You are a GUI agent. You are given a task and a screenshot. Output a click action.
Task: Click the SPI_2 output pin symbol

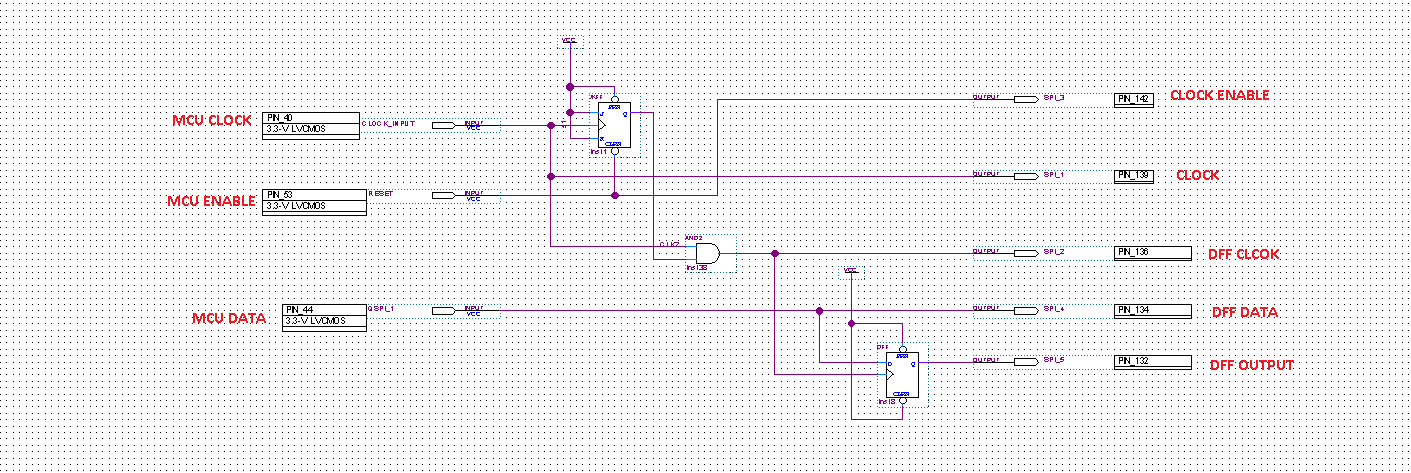pyautogui.click(x=1025, y=253)
